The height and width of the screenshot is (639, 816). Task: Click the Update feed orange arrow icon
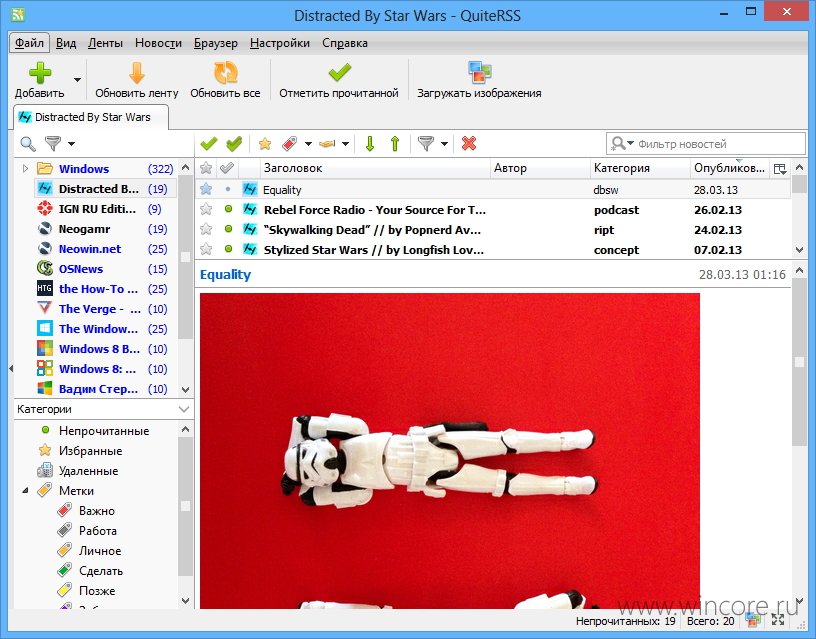point(137,73)
